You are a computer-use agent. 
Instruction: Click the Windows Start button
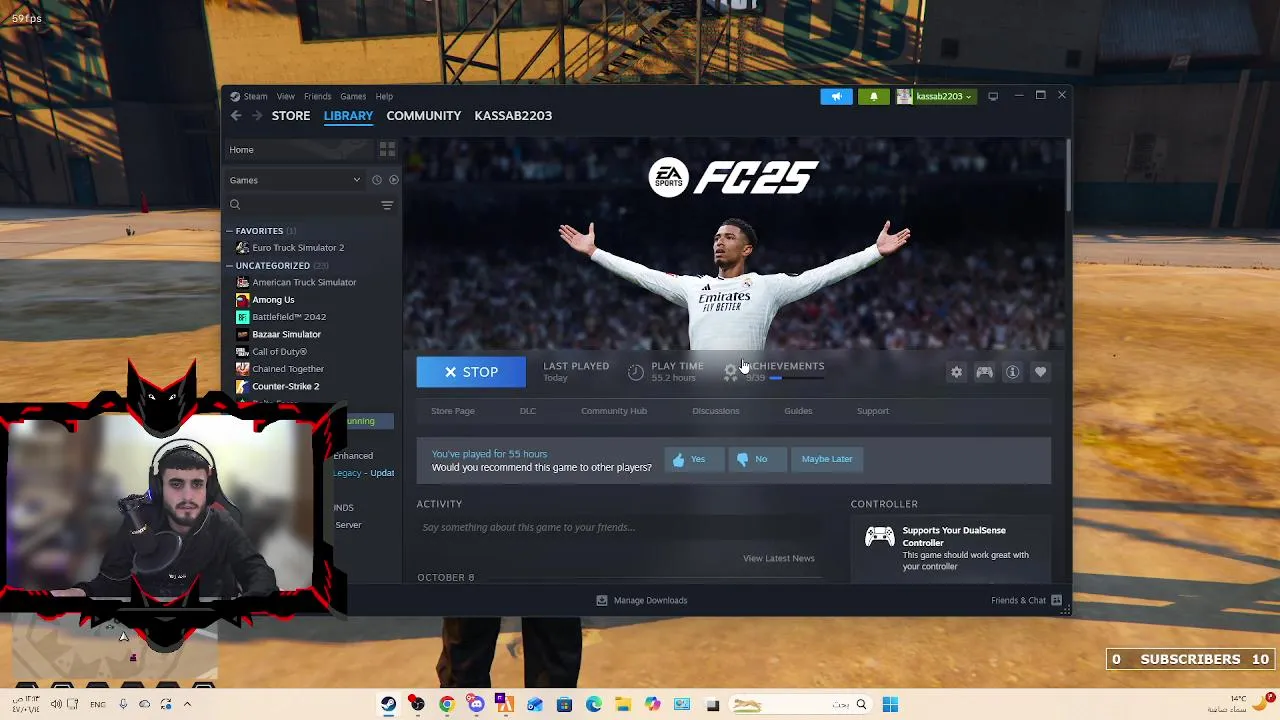[890, 705]
